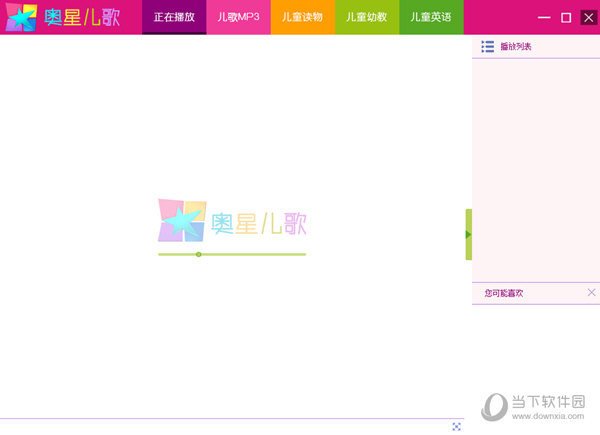Open the 正在播放 tab
Screen dimensions: 600x435
tap(174, 17)
